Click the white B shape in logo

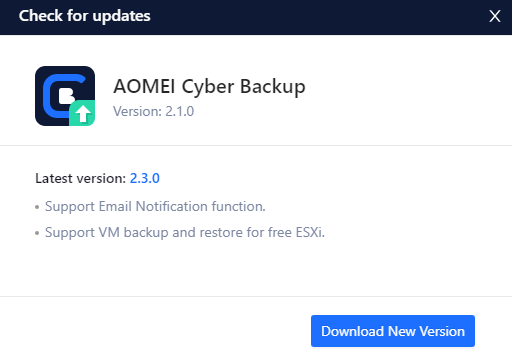pos(67,96)
